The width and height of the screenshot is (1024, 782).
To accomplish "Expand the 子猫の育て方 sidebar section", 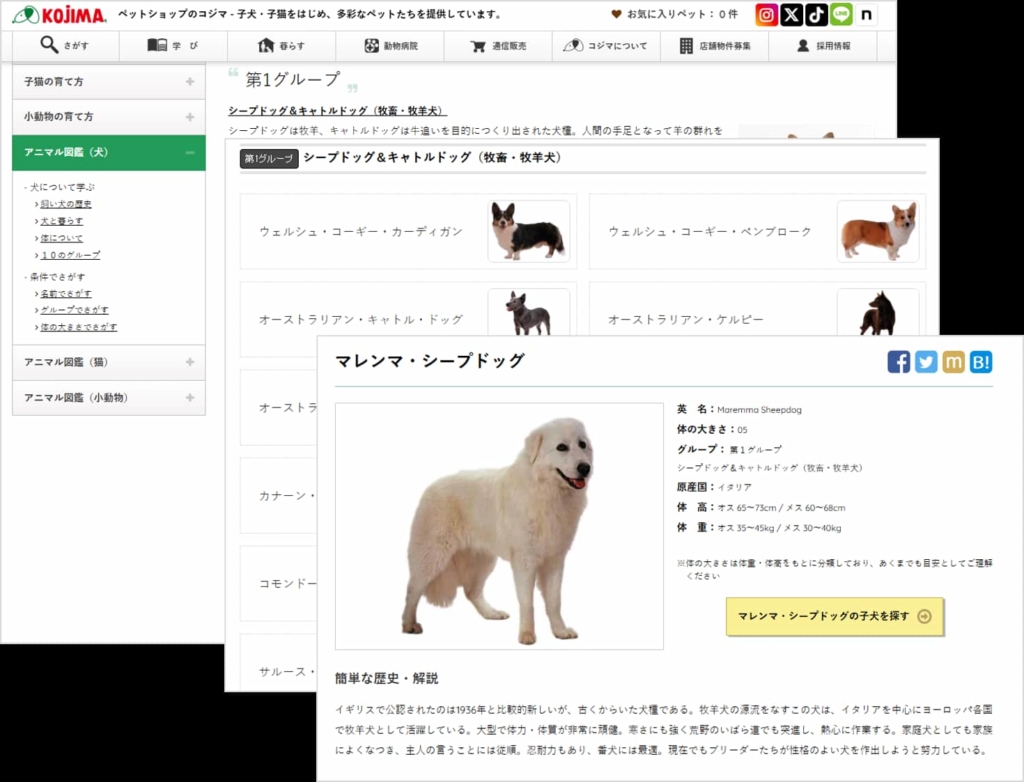I will [189, 82].
